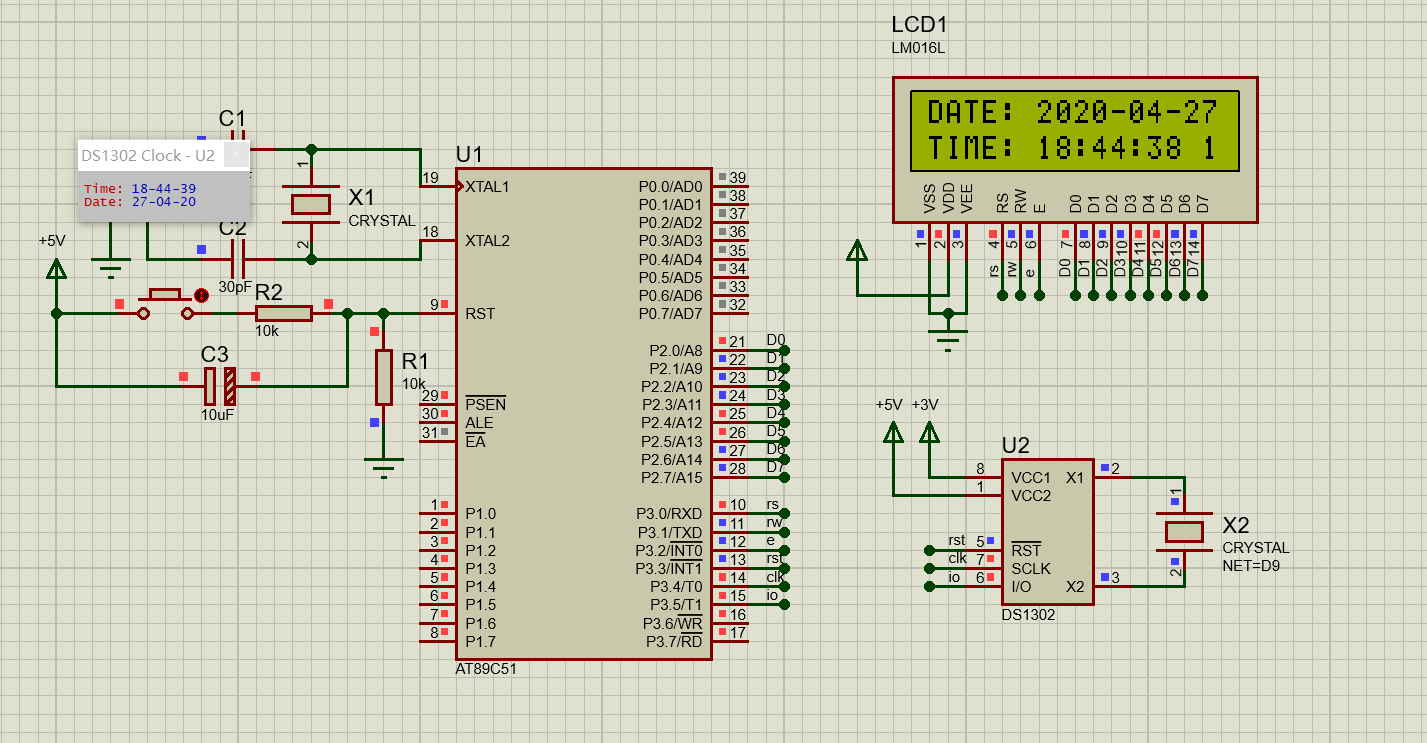Click pin number 19 at XTAL1

pyautogui.click(x=430, y=178)
